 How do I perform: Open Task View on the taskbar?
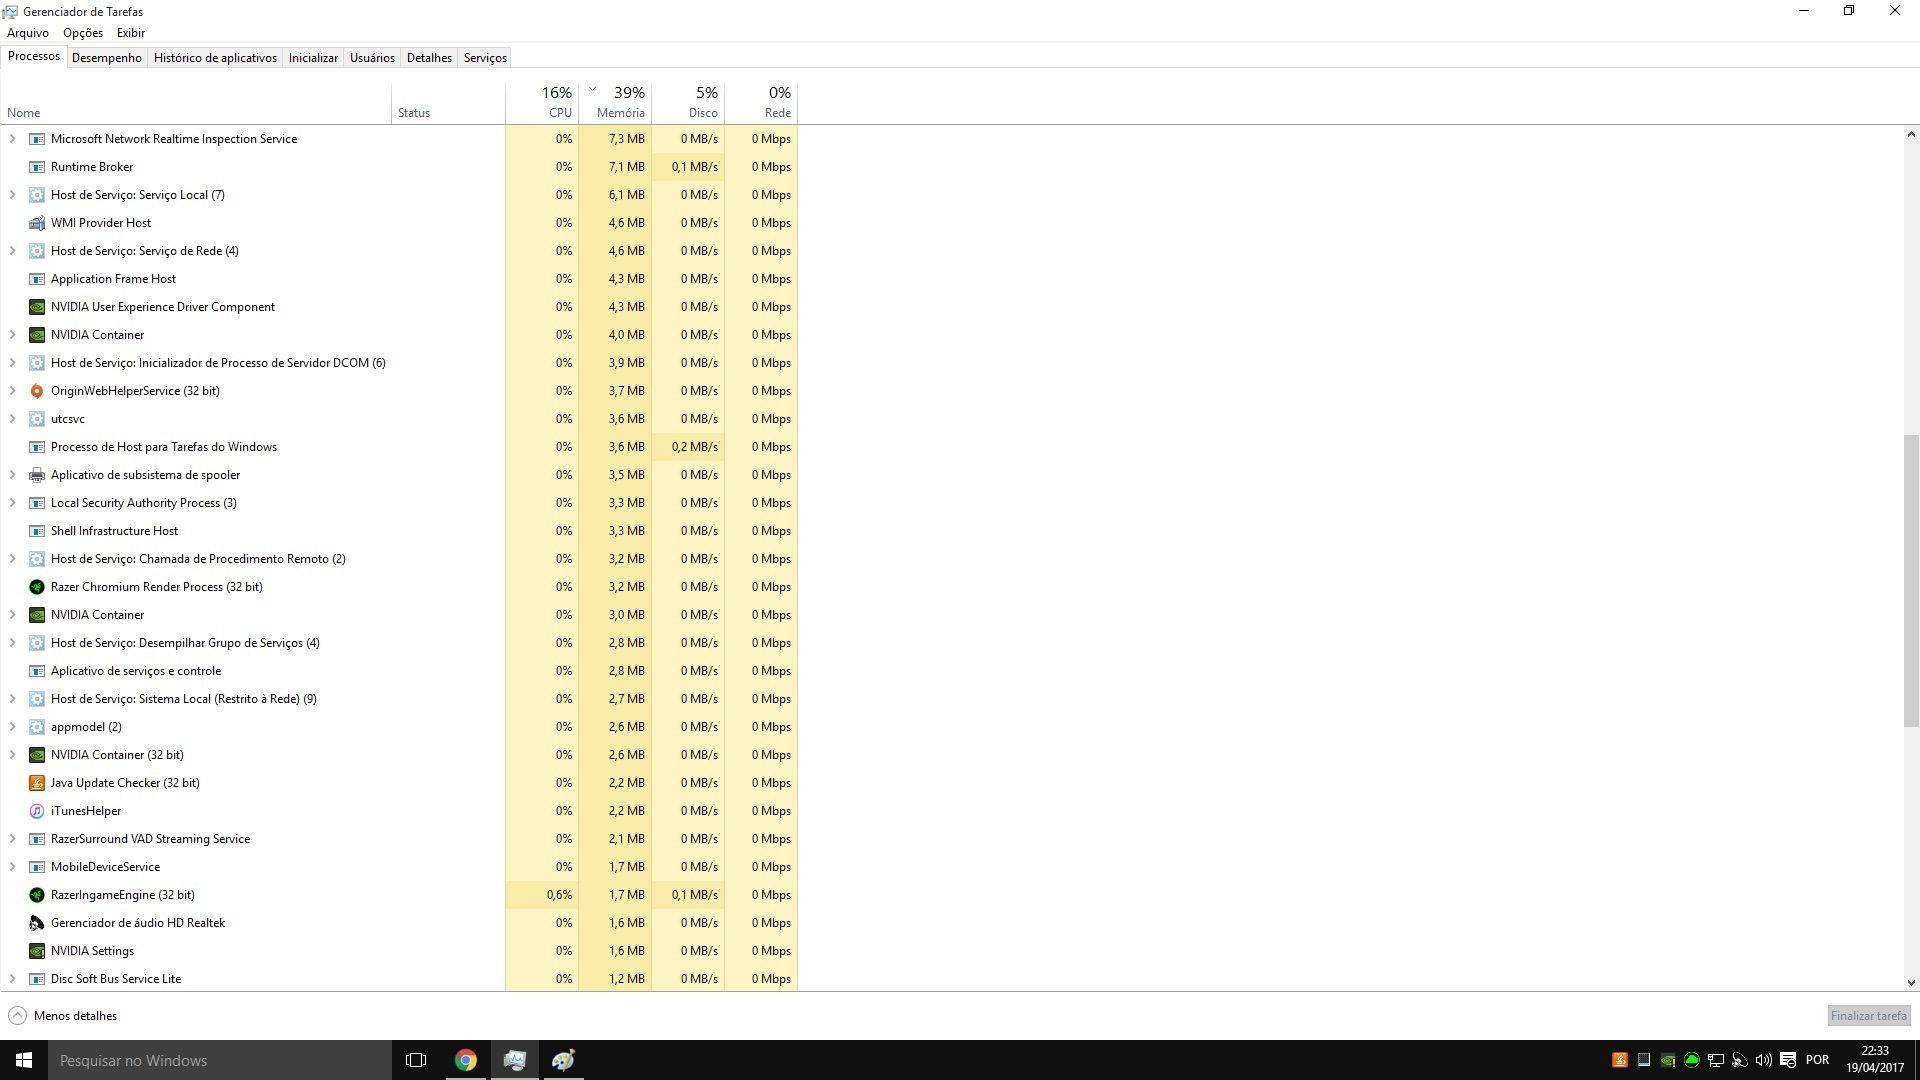(416, 1060)
